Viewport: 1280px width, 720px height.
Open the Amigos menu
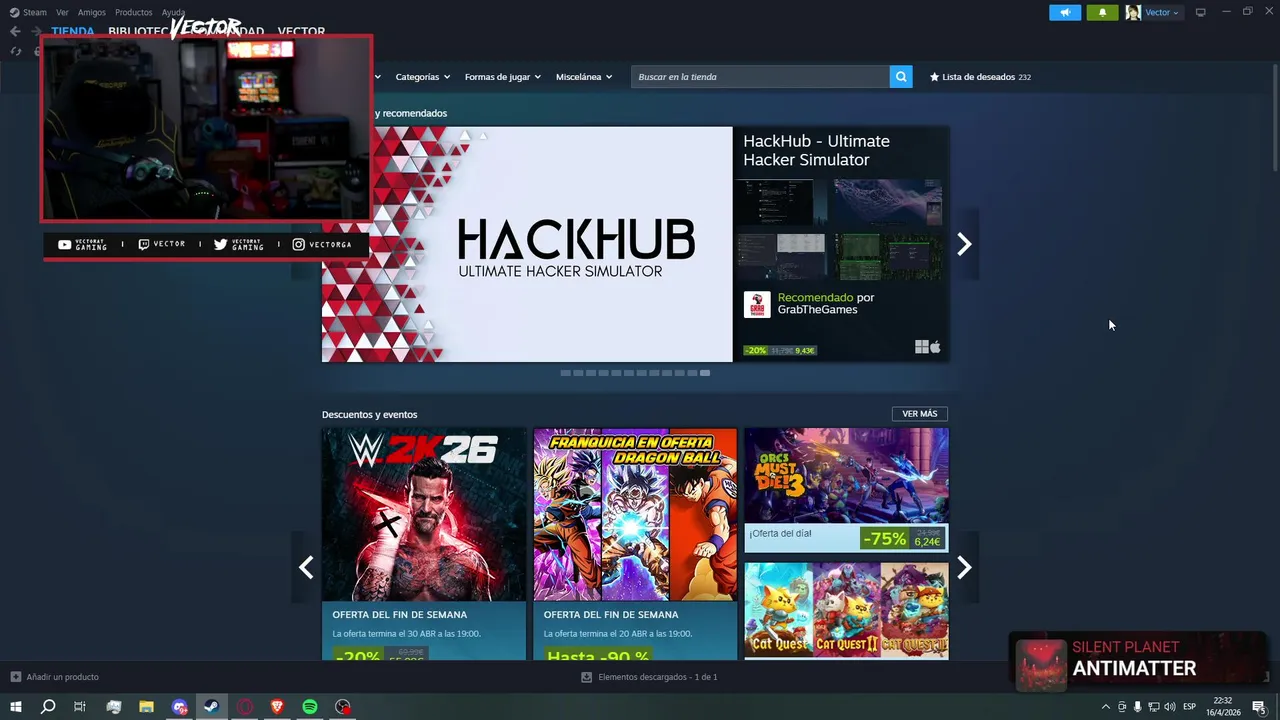click(92, 12)
